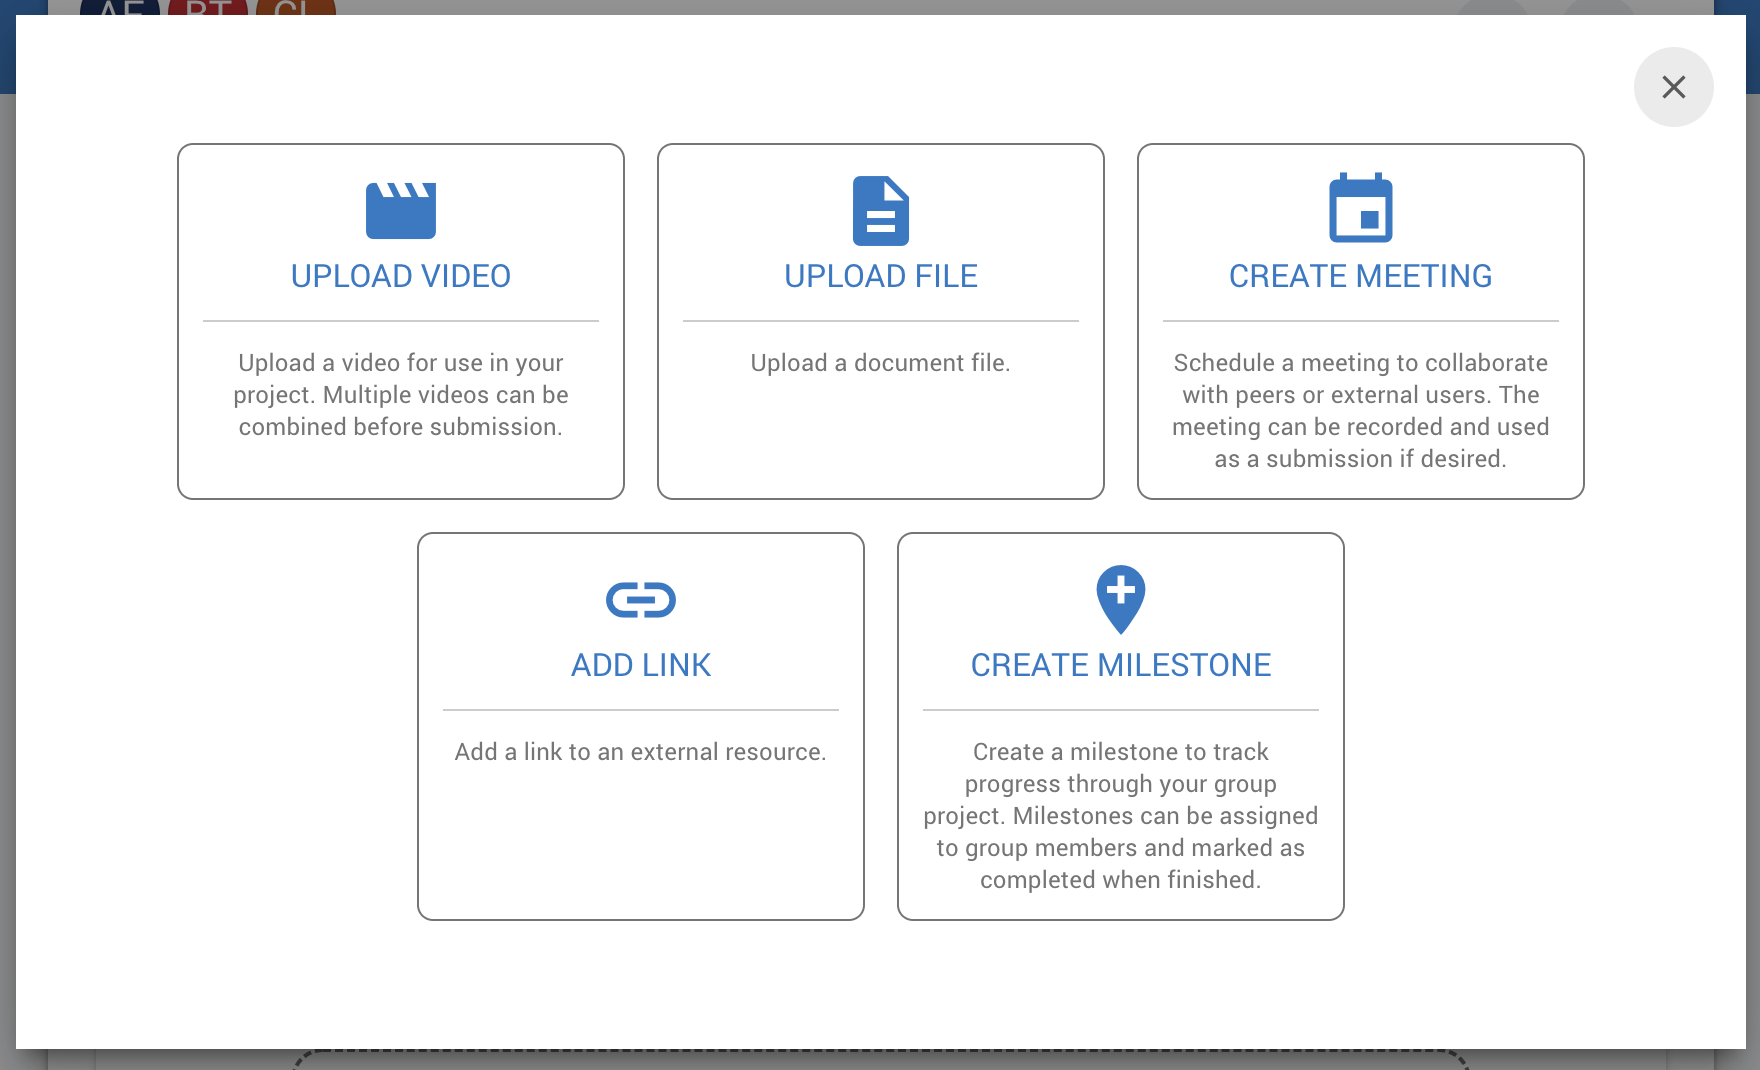The width and height of the screenshot is (1760, 1070).
Task: Click the 'Add a link to an external resource.' text
Action: pos(640,752)
